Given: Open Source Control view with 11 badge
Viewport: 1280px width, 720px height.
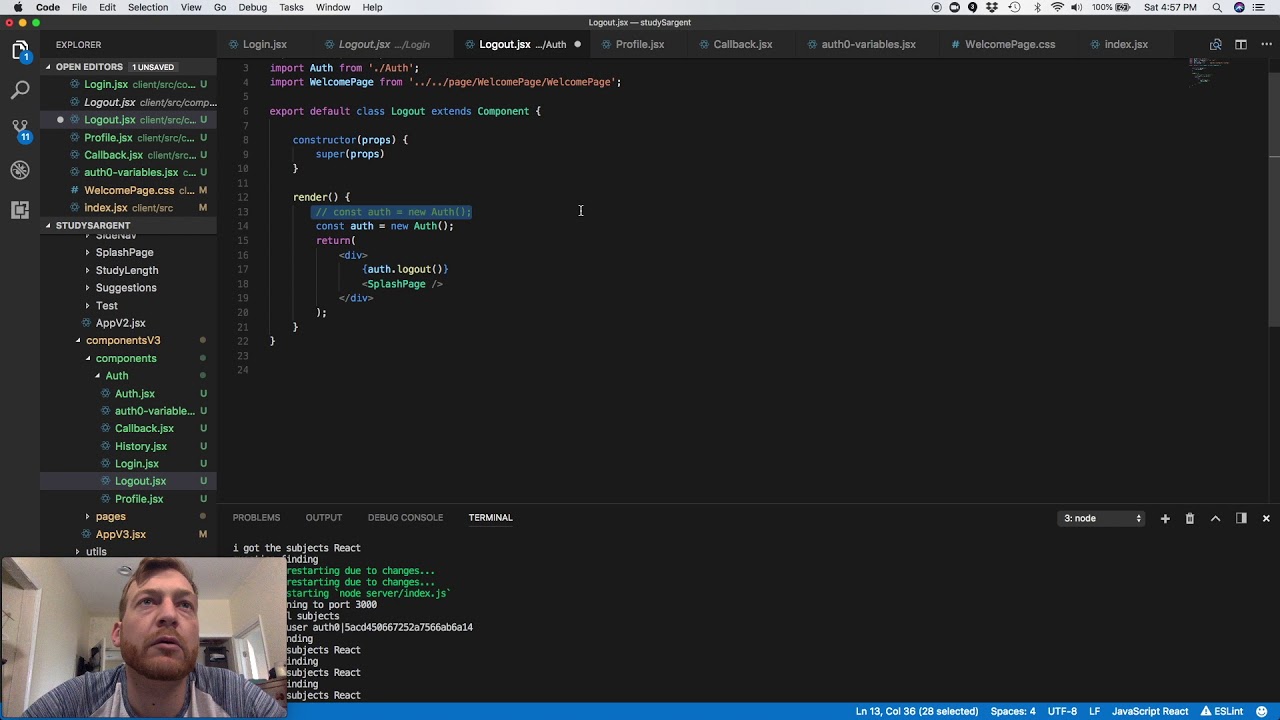Looking at the screenshot, I should [20, 130].
